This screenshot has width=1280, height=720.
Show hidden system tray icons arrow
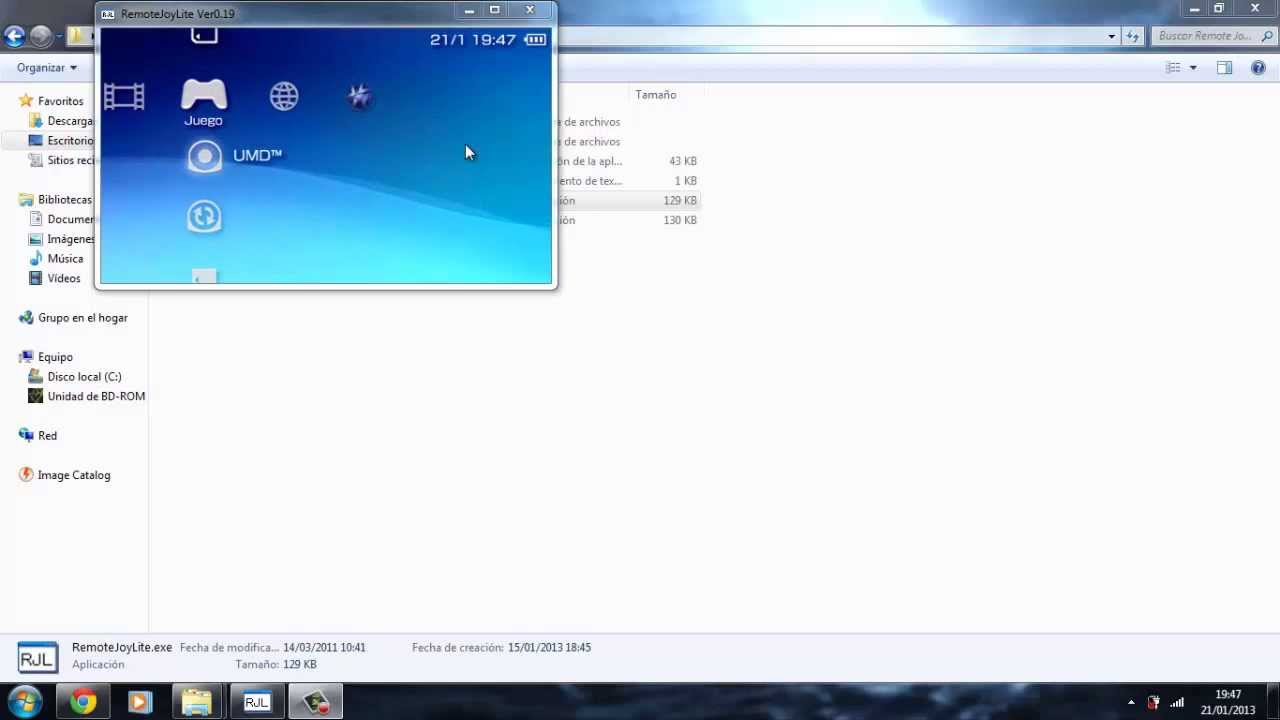pyautogui.click(x=1131, y=702)
